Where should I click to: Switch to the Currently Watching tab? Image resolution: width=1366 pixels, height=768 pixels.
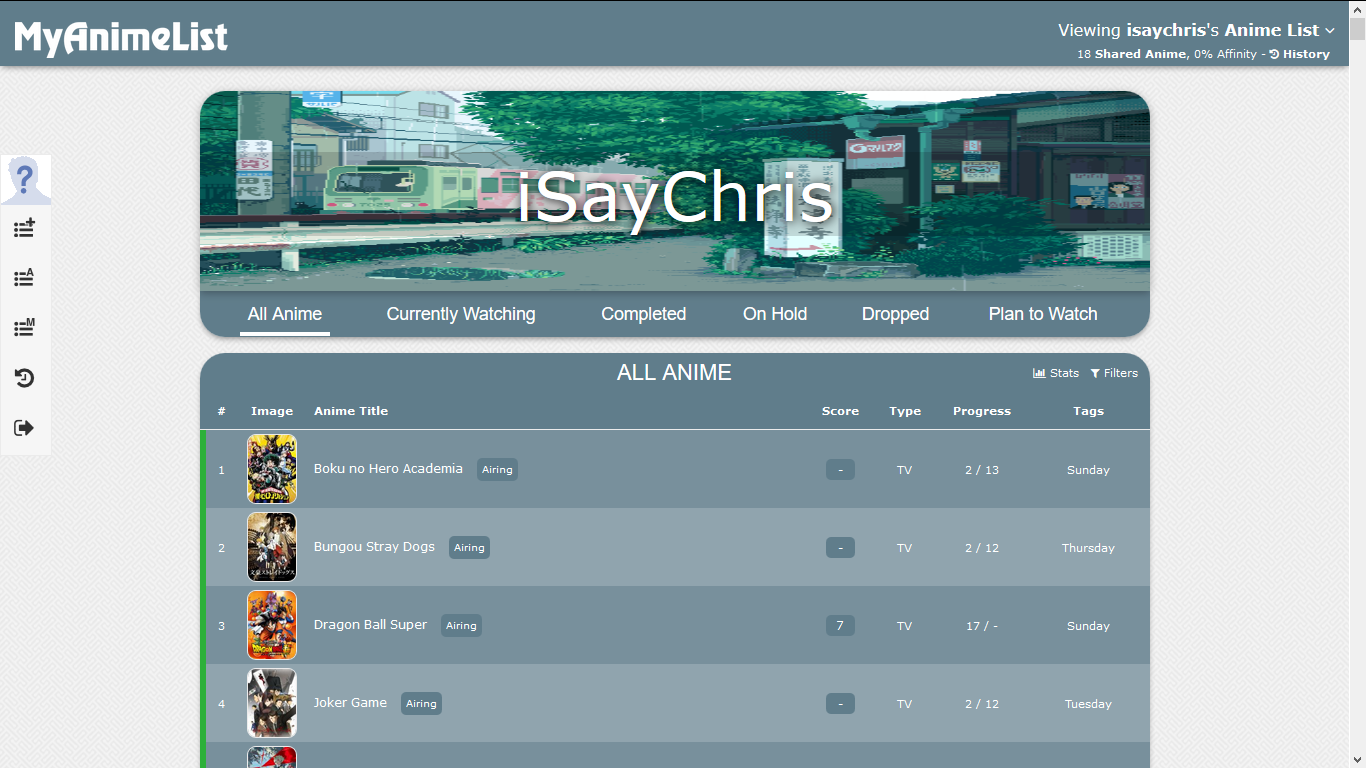tap(461, 314)
